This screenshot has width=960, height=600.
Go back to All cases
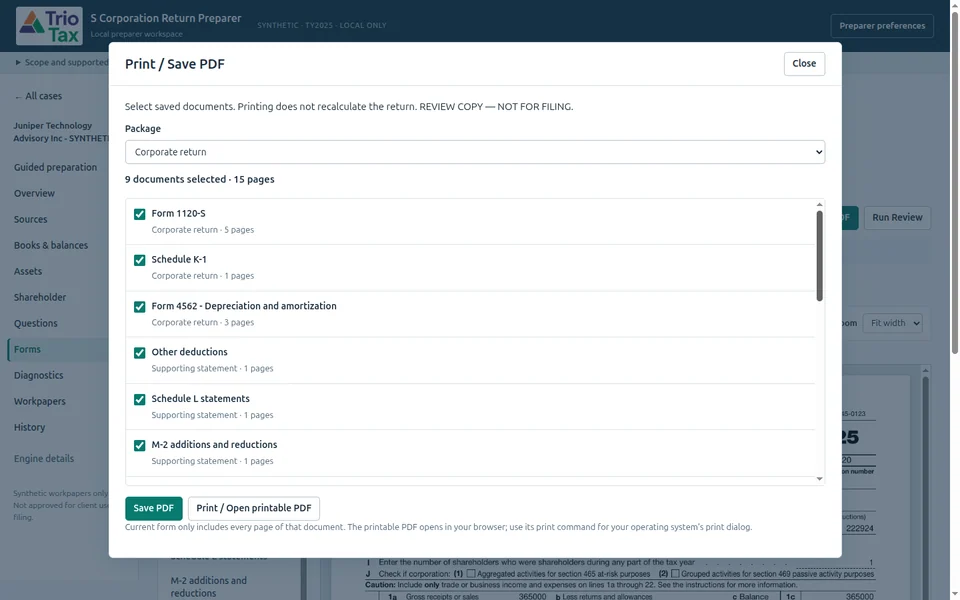click(38, 96)
